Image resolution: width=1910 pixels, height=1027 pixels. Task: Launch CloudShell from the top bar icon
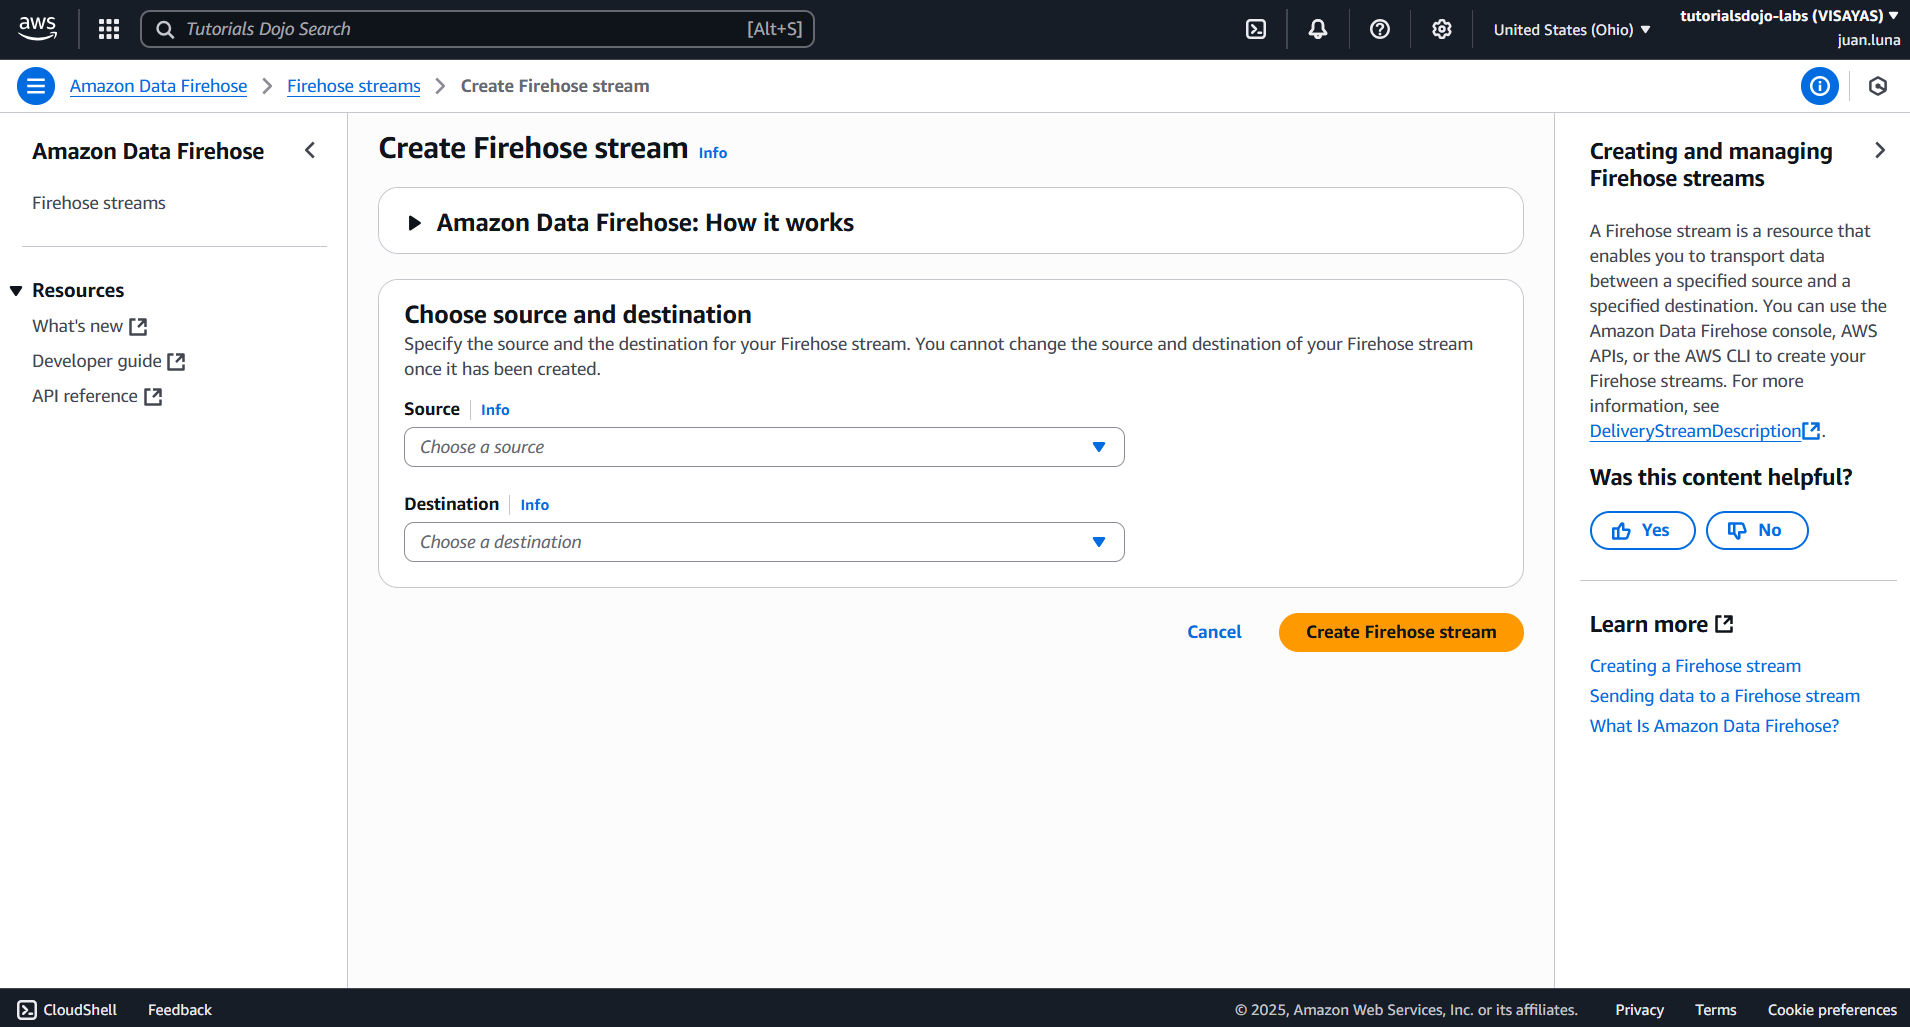click(1256, 29)
